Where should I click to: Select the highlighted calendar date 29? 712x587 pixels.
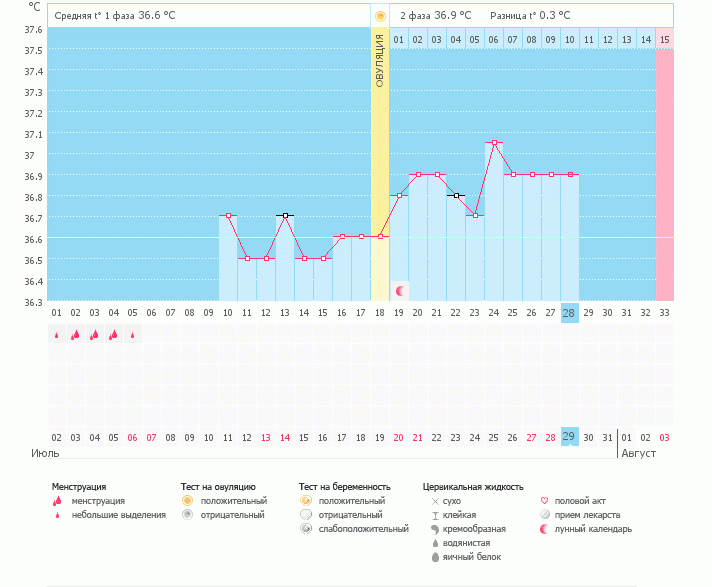pyautogui.click(x=569, y=436)
